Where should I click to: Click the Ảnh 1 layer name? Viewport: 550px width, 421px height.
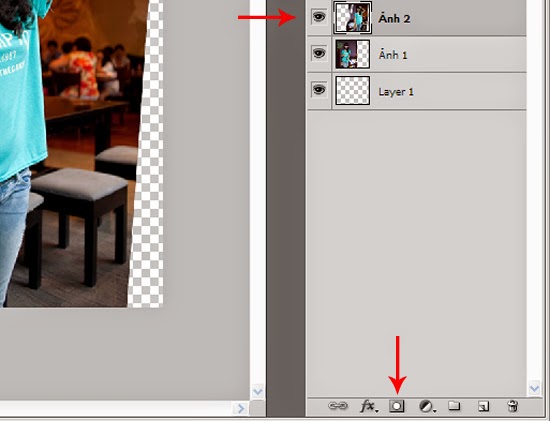click(393, 54)
